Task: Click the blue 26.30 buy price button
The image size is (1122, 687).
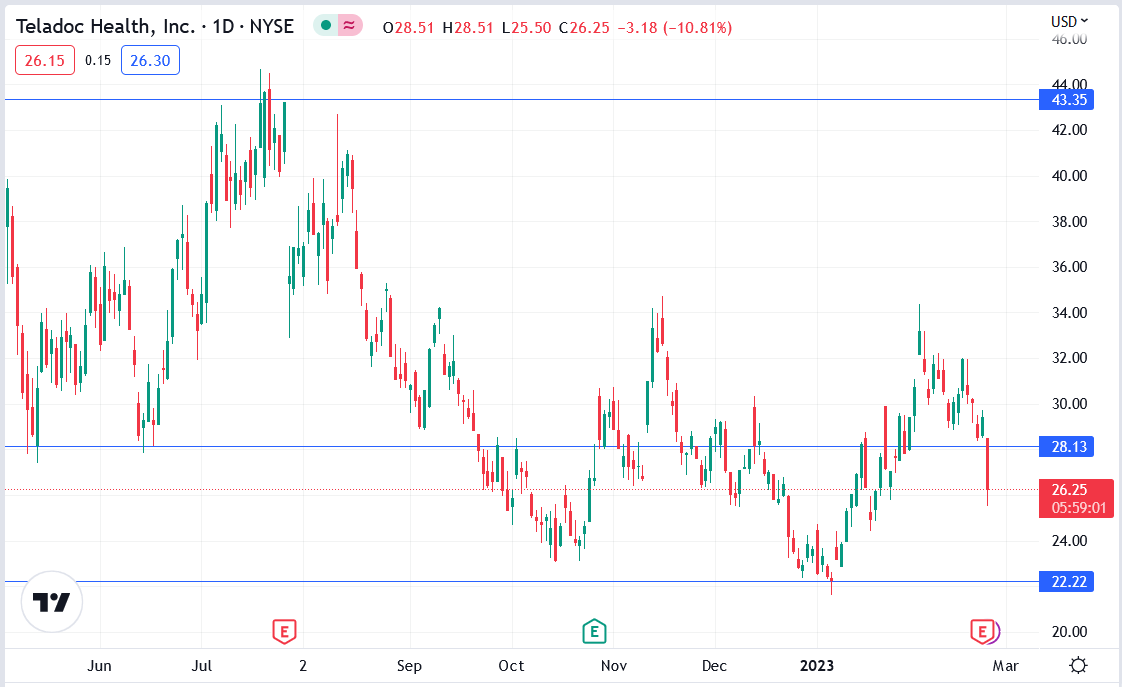Action: click(x=150, y=60)
